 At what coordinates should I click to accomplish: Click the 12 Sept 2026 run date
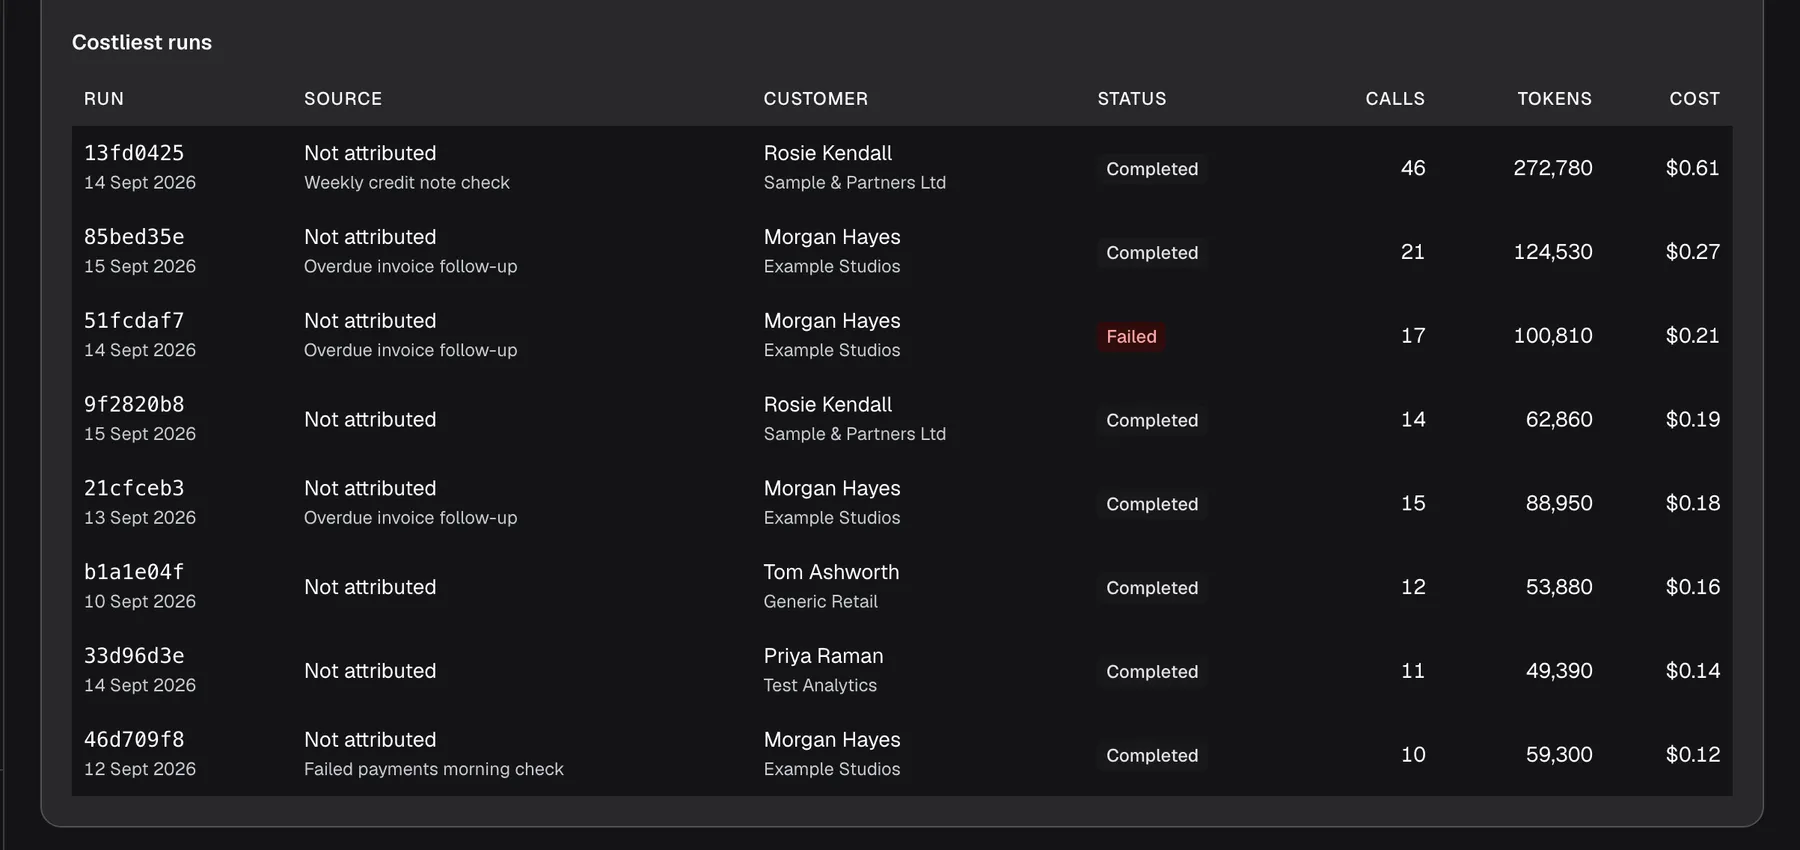tap(140, 769)
